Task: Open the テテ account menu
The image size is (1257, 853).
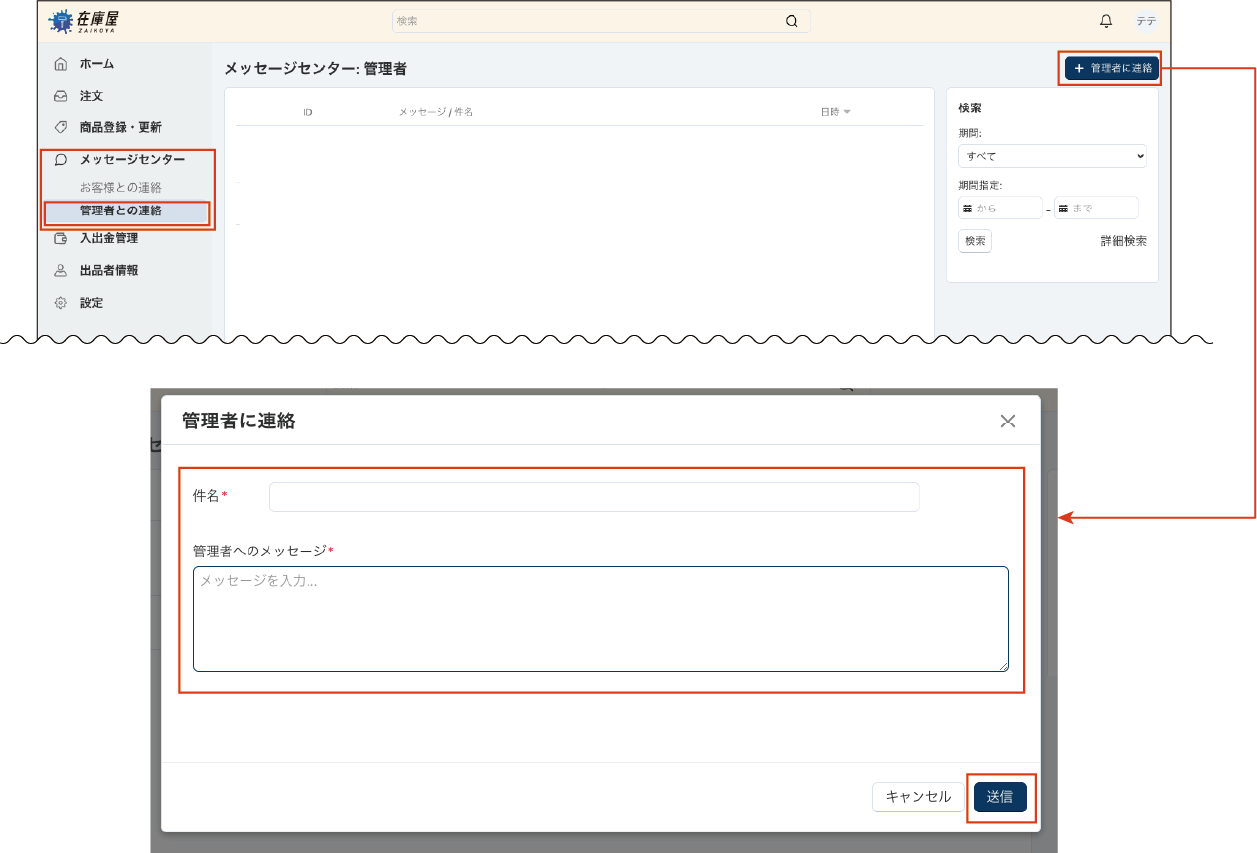Action: point(1145,20)
